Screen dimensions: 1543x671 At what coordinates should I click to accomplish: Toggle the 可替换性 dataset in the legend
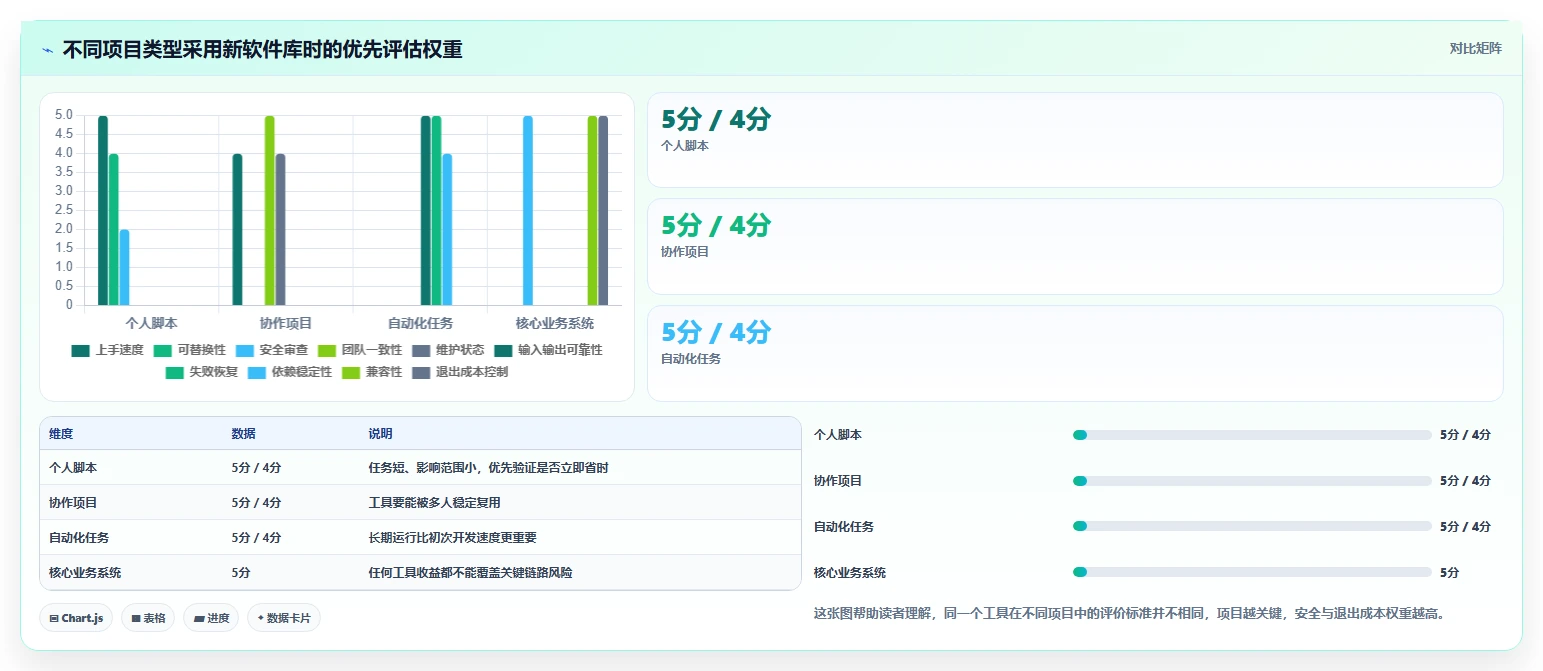[190, 351]
